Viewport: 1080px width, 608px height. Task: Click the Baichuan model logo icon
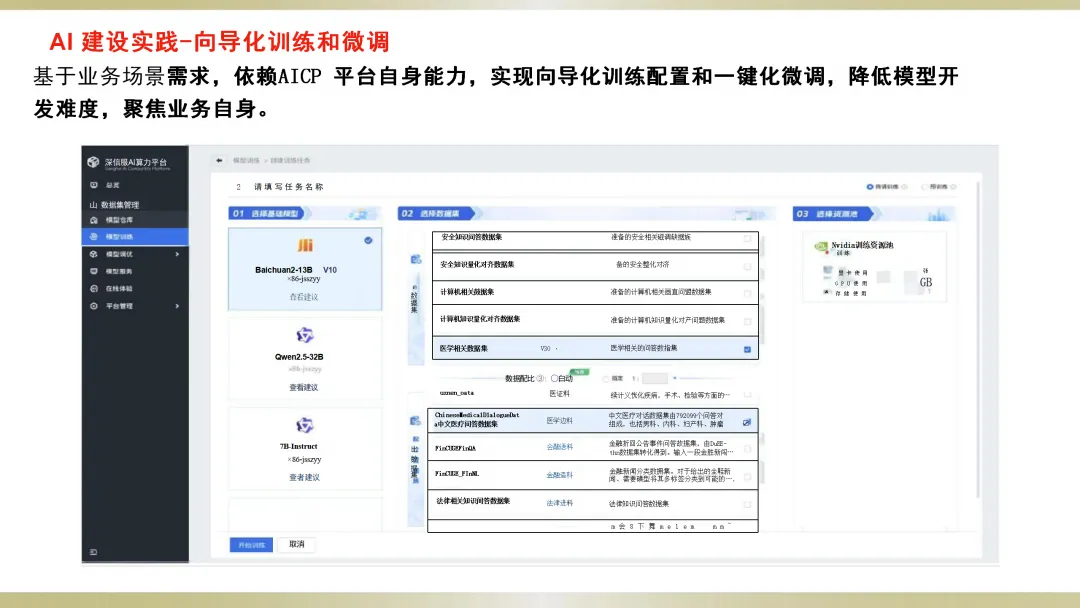(x=304, y=245)
